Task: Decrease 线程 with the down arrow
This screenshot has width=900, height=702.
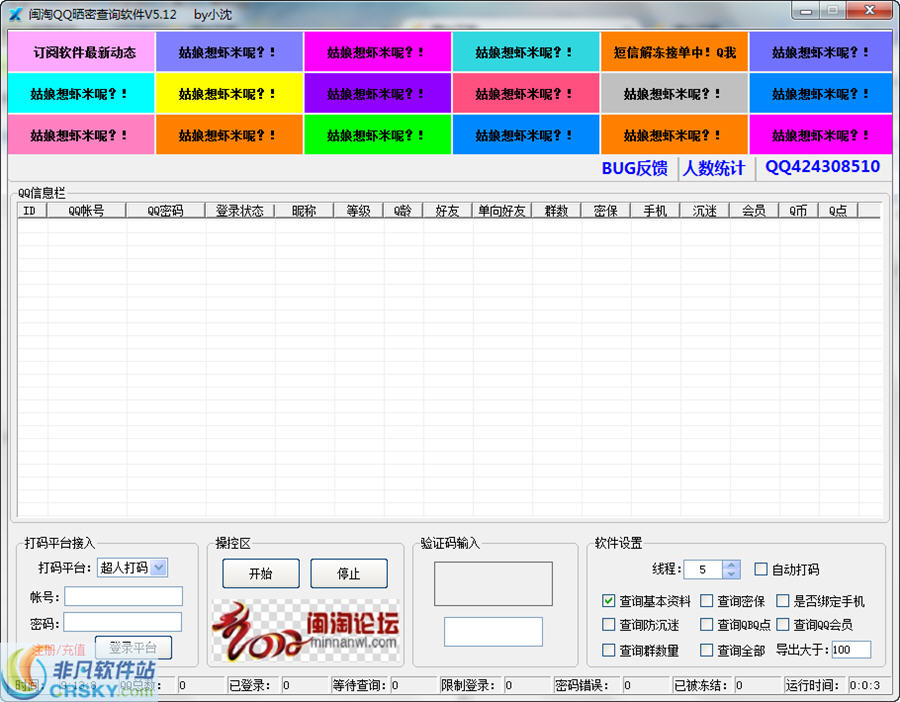Action: coord(731,574)
